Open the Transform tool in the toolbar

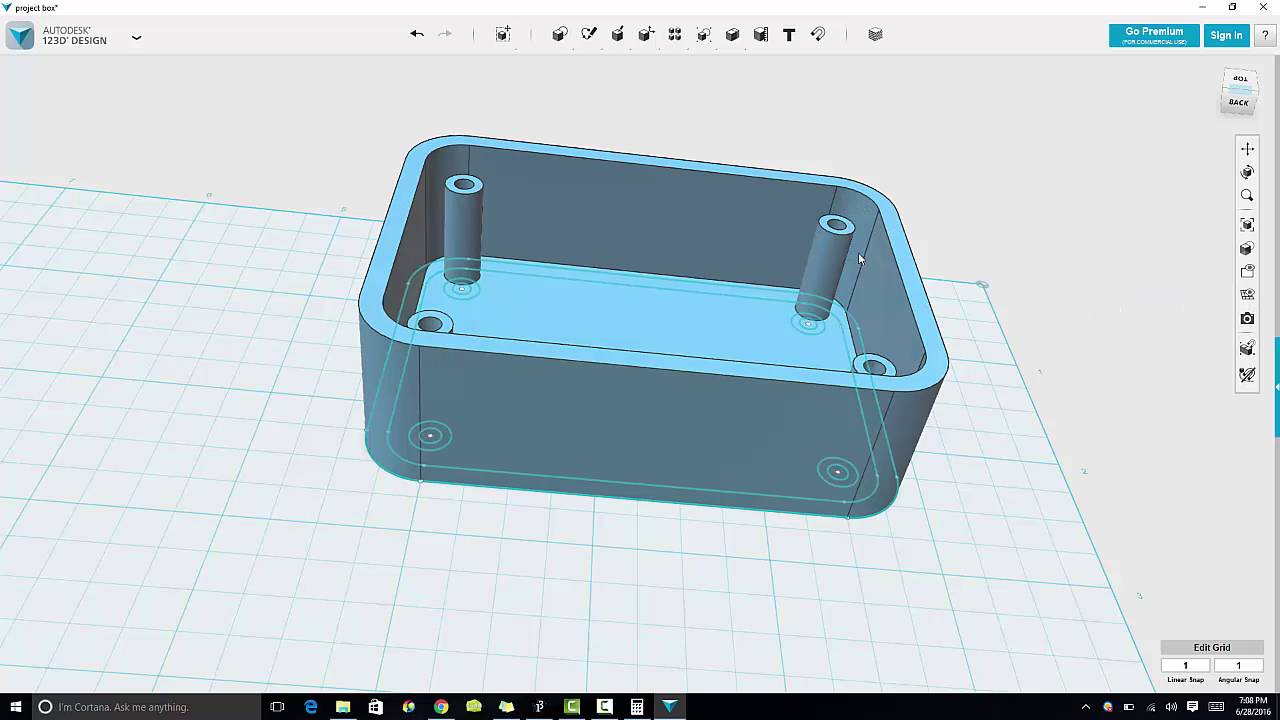point(503,34)
